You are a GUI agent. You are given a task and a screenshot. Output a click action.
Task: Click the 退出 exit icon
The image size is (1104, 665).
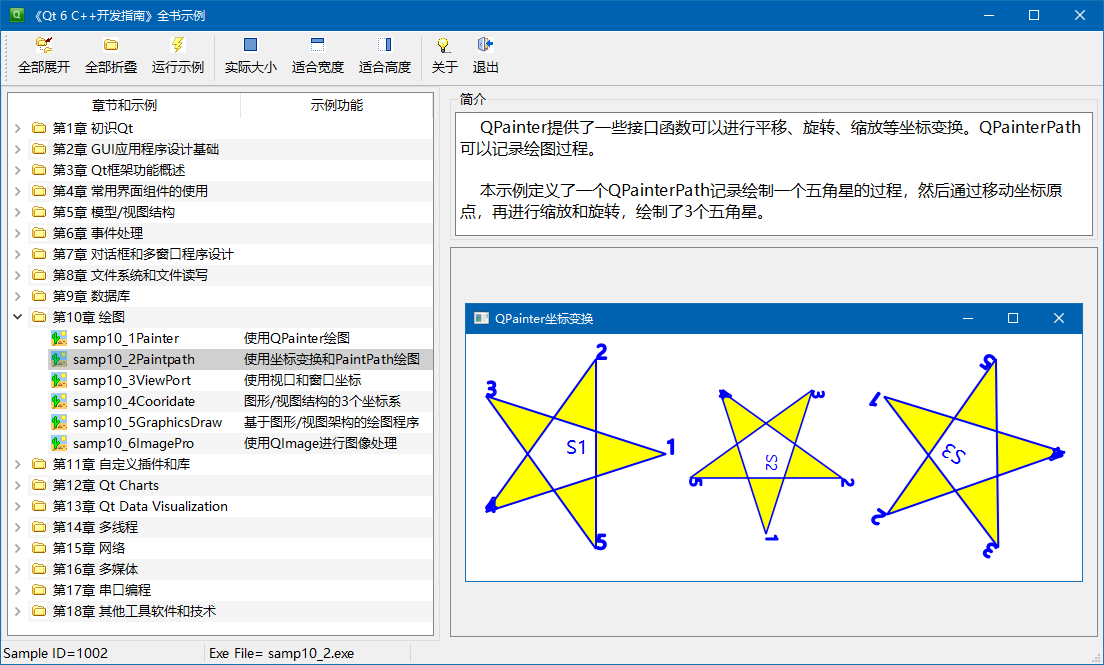(x=485, y=45)
